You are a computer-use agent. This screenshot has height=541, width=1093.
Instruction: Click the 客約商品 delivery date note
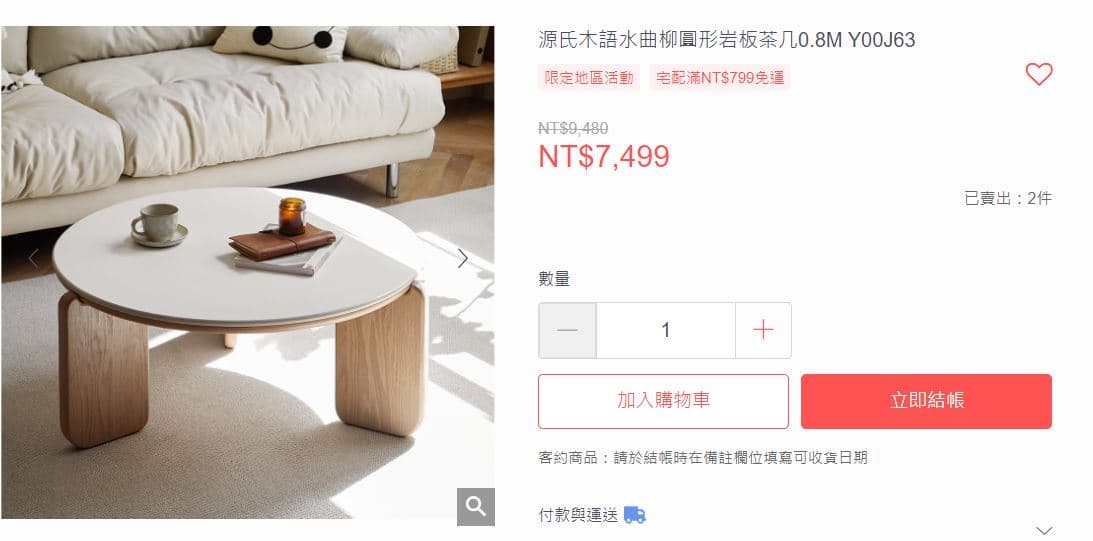pyautogui.click(x=703, y=458)
